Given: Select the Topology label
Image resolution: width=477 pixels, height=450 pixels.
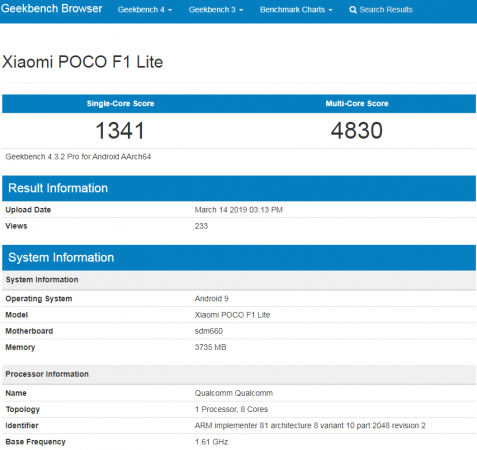Looking at the screenshot, I should coord(23,409).
